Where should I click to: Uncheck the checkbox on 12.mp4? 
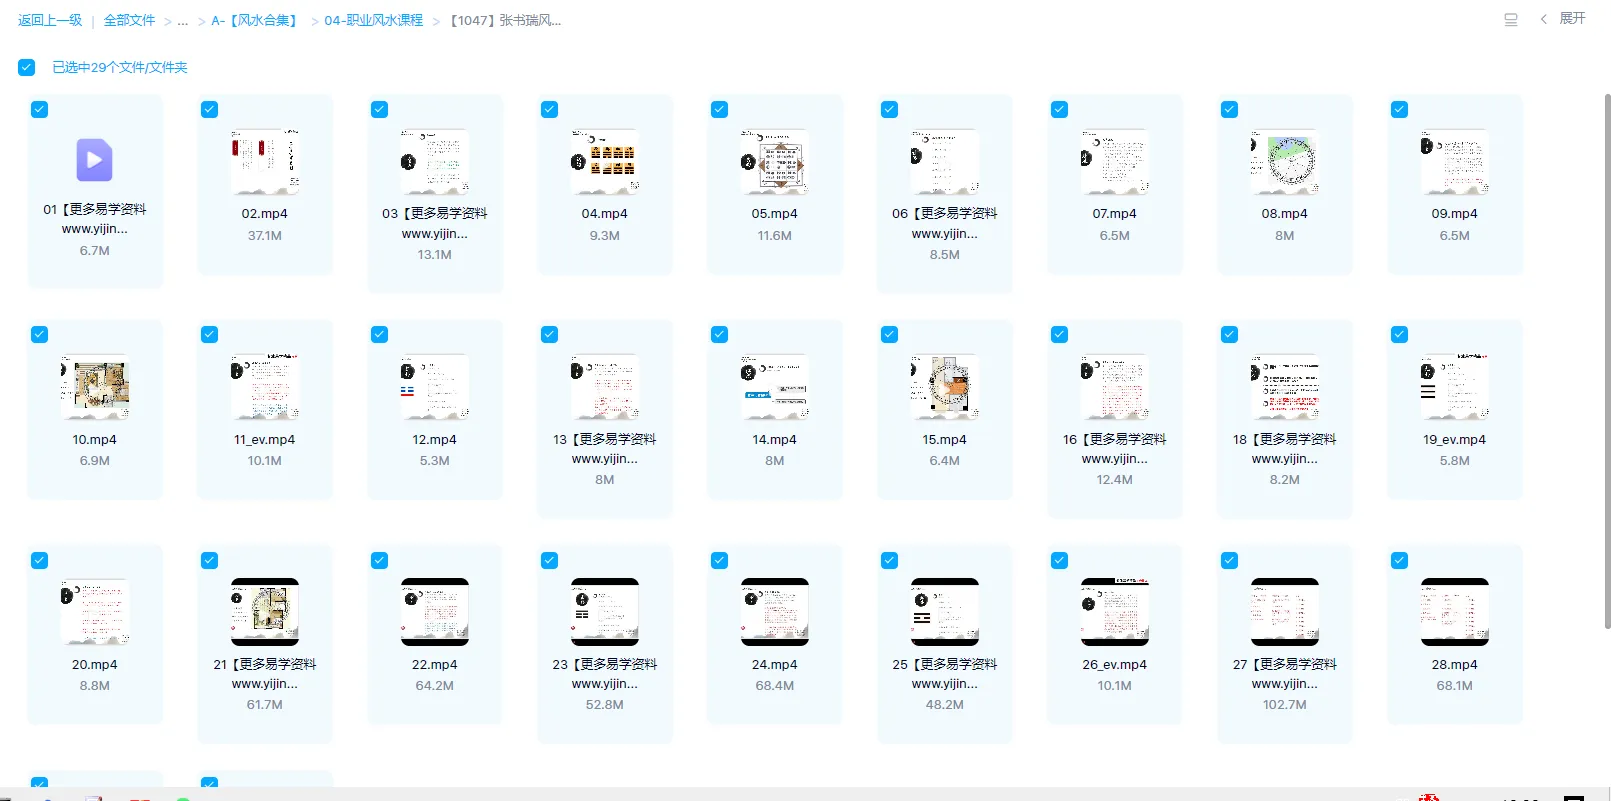pos(380,334)
